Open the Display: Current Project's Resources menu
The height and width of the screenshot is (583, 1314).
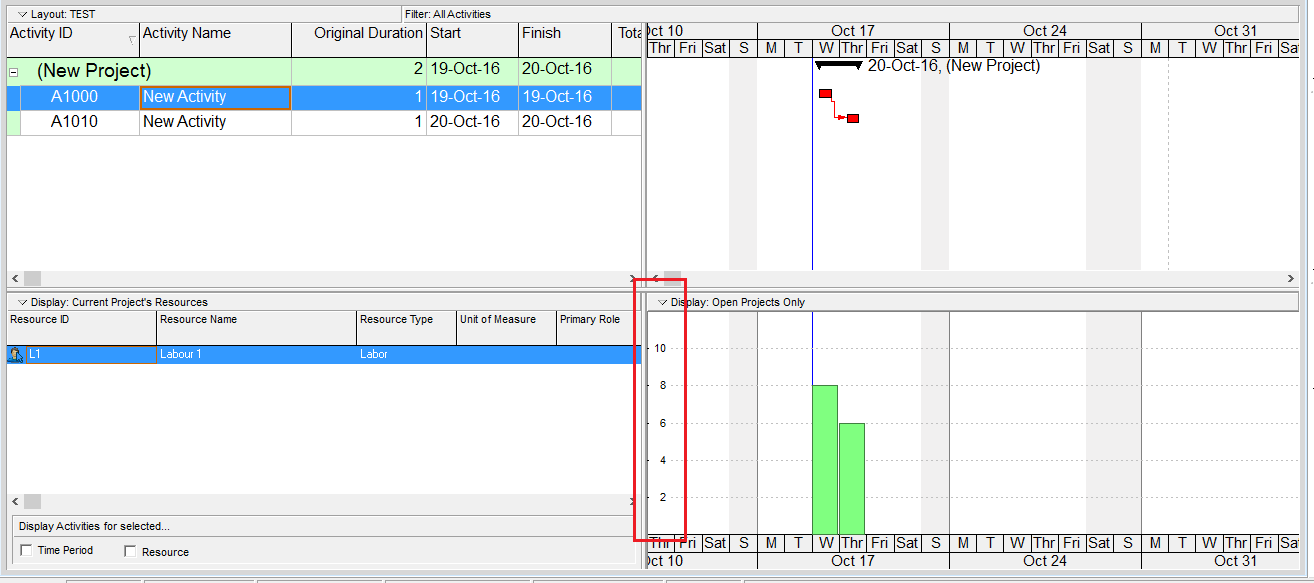coord(22,302)
